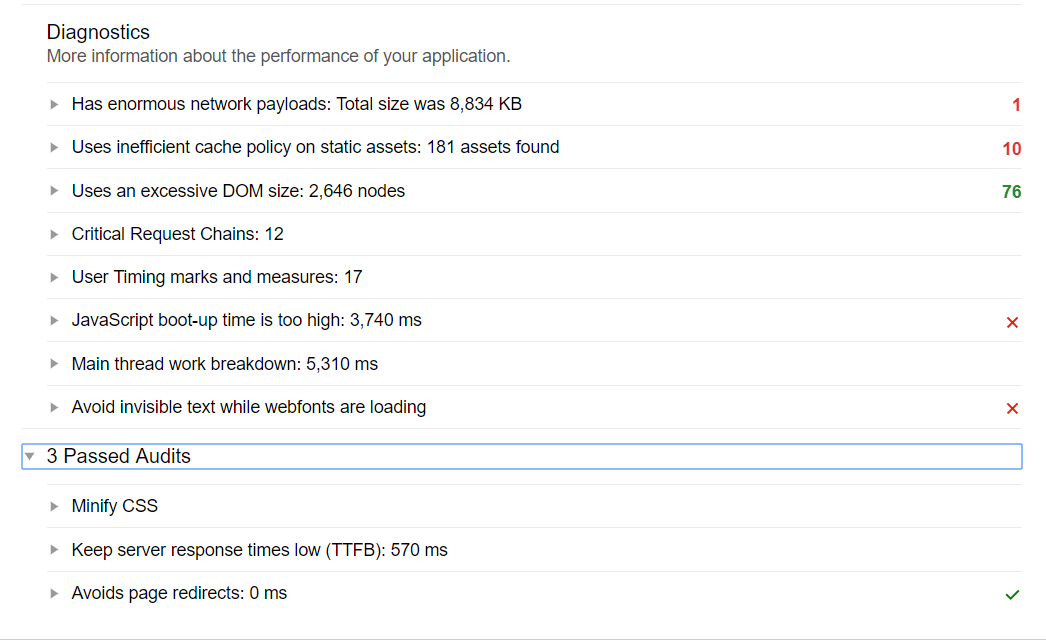
Task: Click the red X beside JavaScript boot-up time
Action: click(x=1012, y=322)
